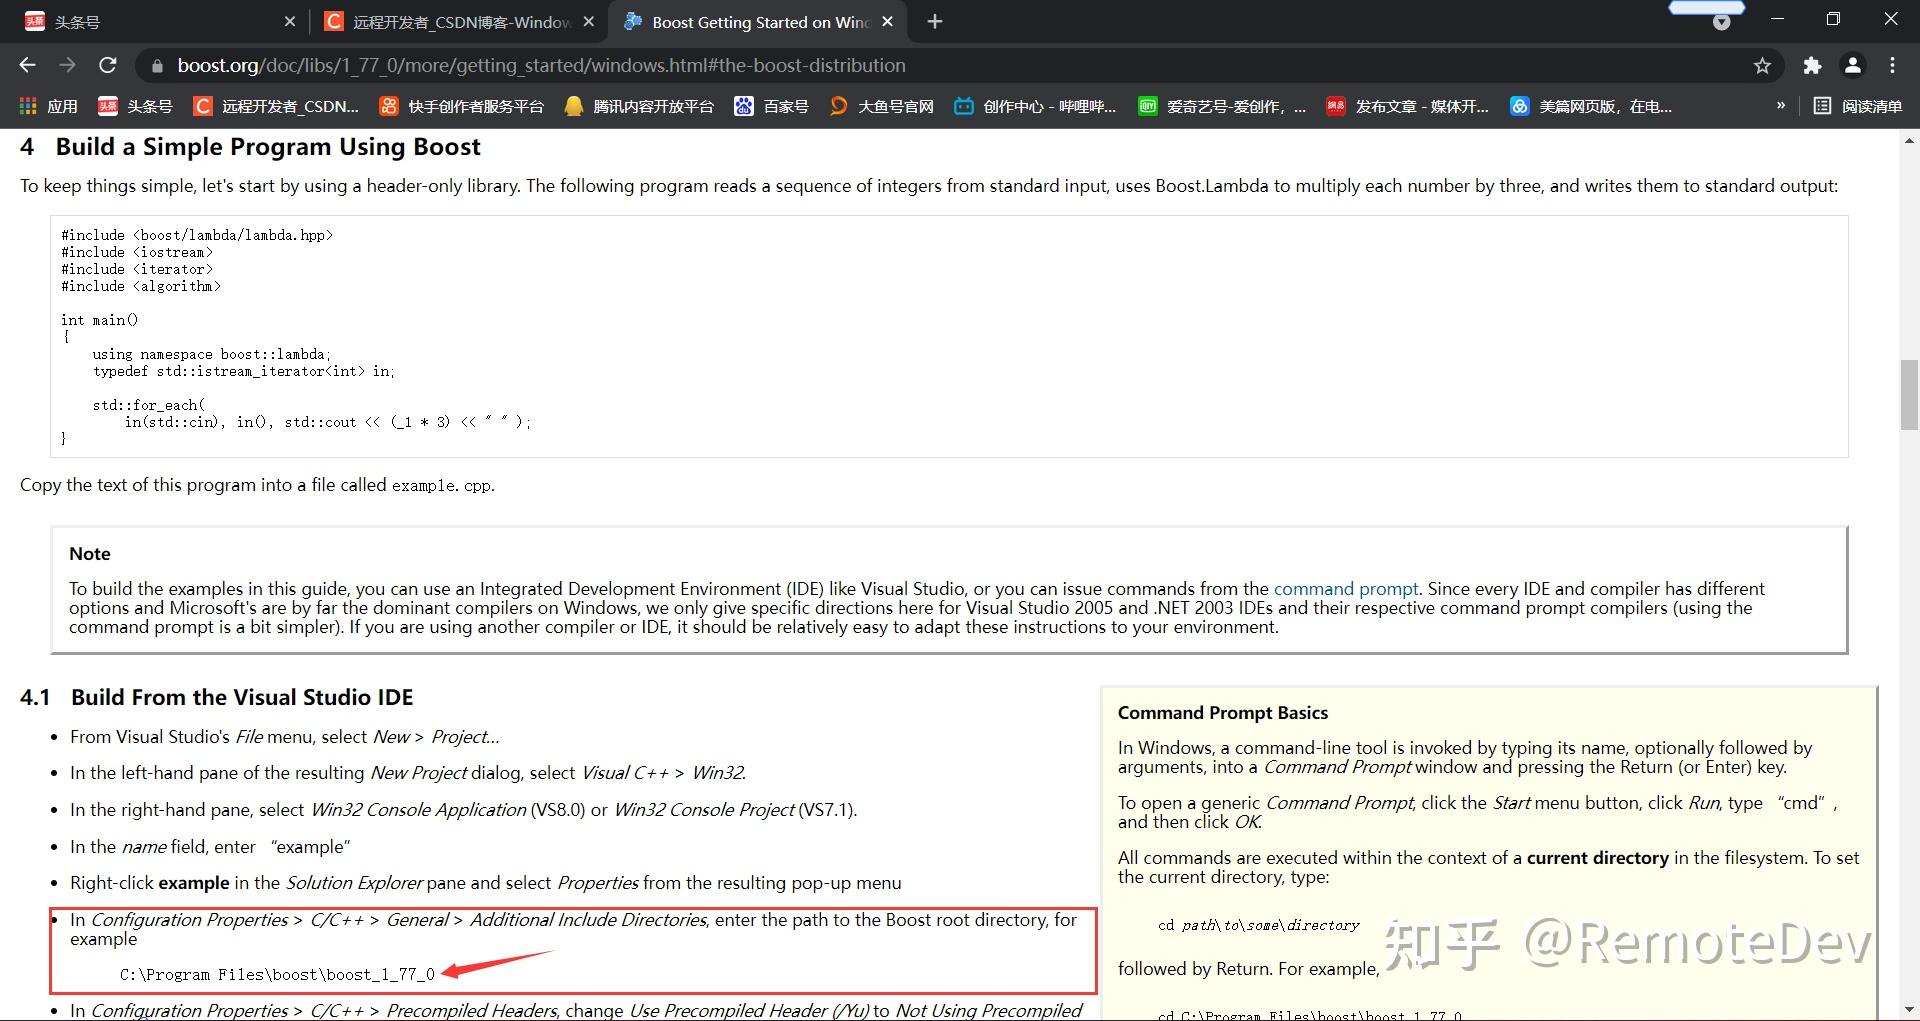Viewport: 1920px width, 1021px height.
Task: Reload the current Boost page
Action: [108, 65]
